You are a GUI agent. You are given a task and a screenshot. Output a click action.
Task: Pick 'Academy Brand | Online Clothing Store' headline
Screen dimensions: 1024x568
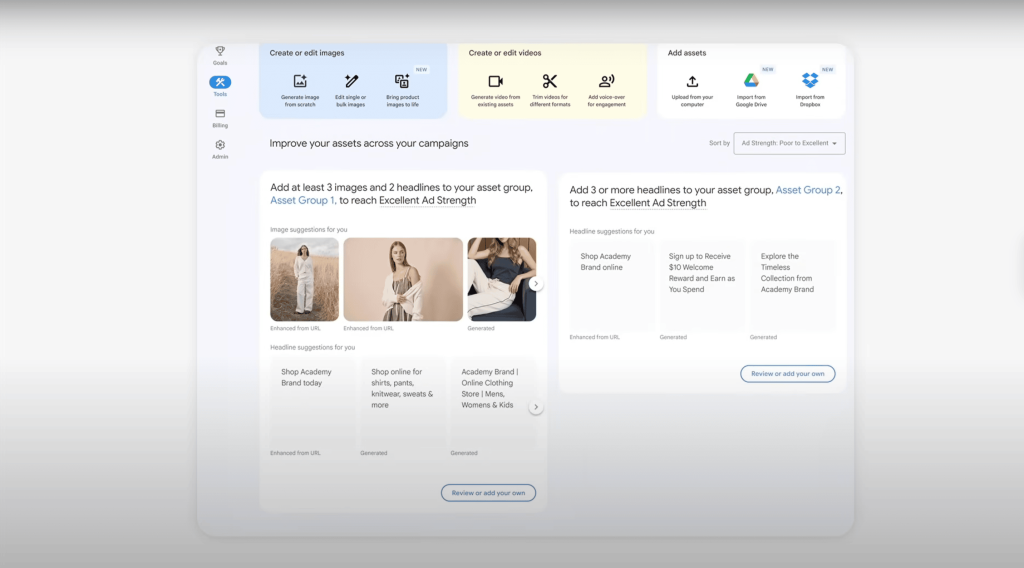click(492, 402)
